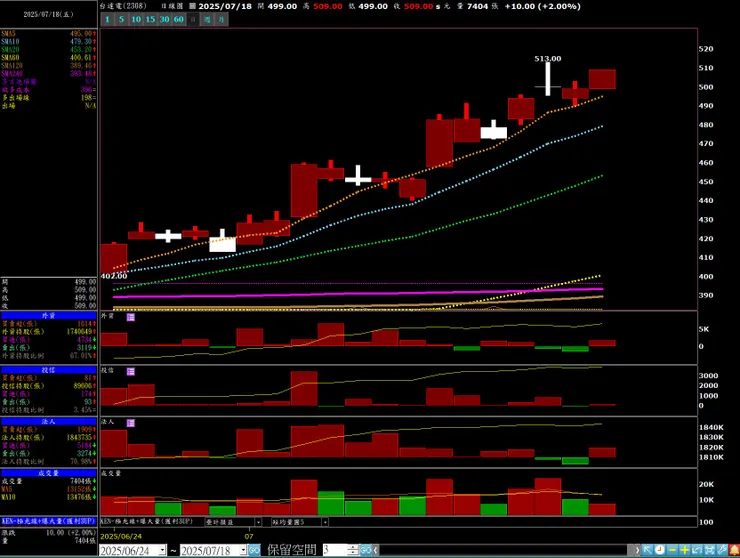Open settings icon in the 投信 sub-chart
This screenshot has height=558, width=740.
point(131,372)
